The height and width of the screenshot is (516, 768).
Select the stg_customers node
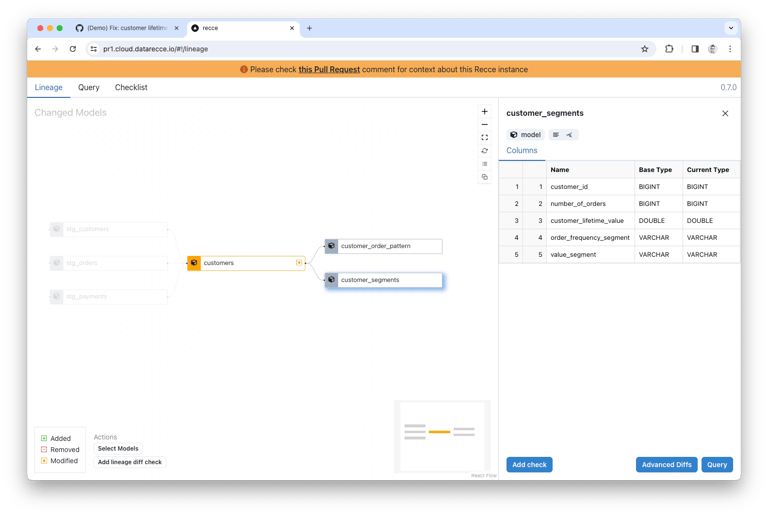coord(109,229)
